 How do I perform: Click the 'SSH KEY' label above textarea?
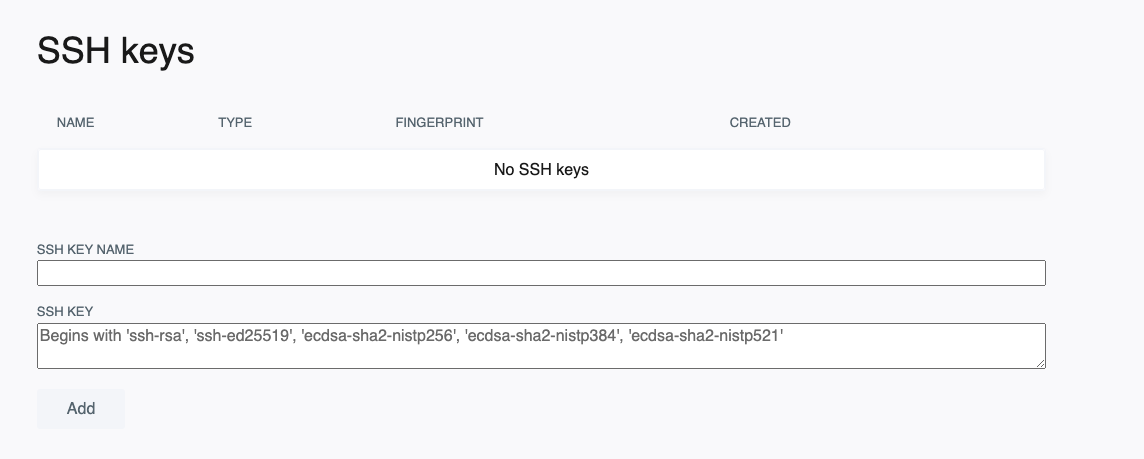pyautogui.click(x=65, y=311)
